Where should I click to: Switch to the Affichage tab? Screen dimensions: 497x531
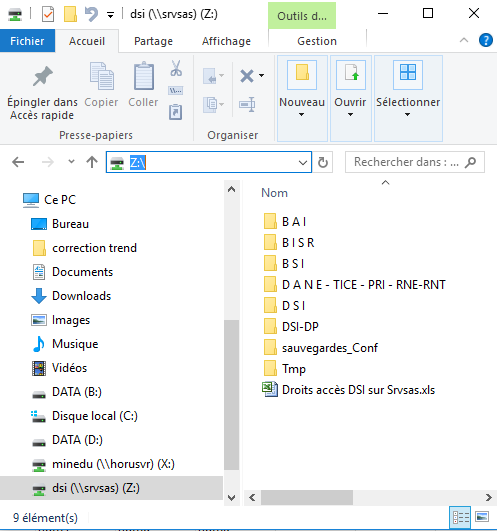(226, 41)
